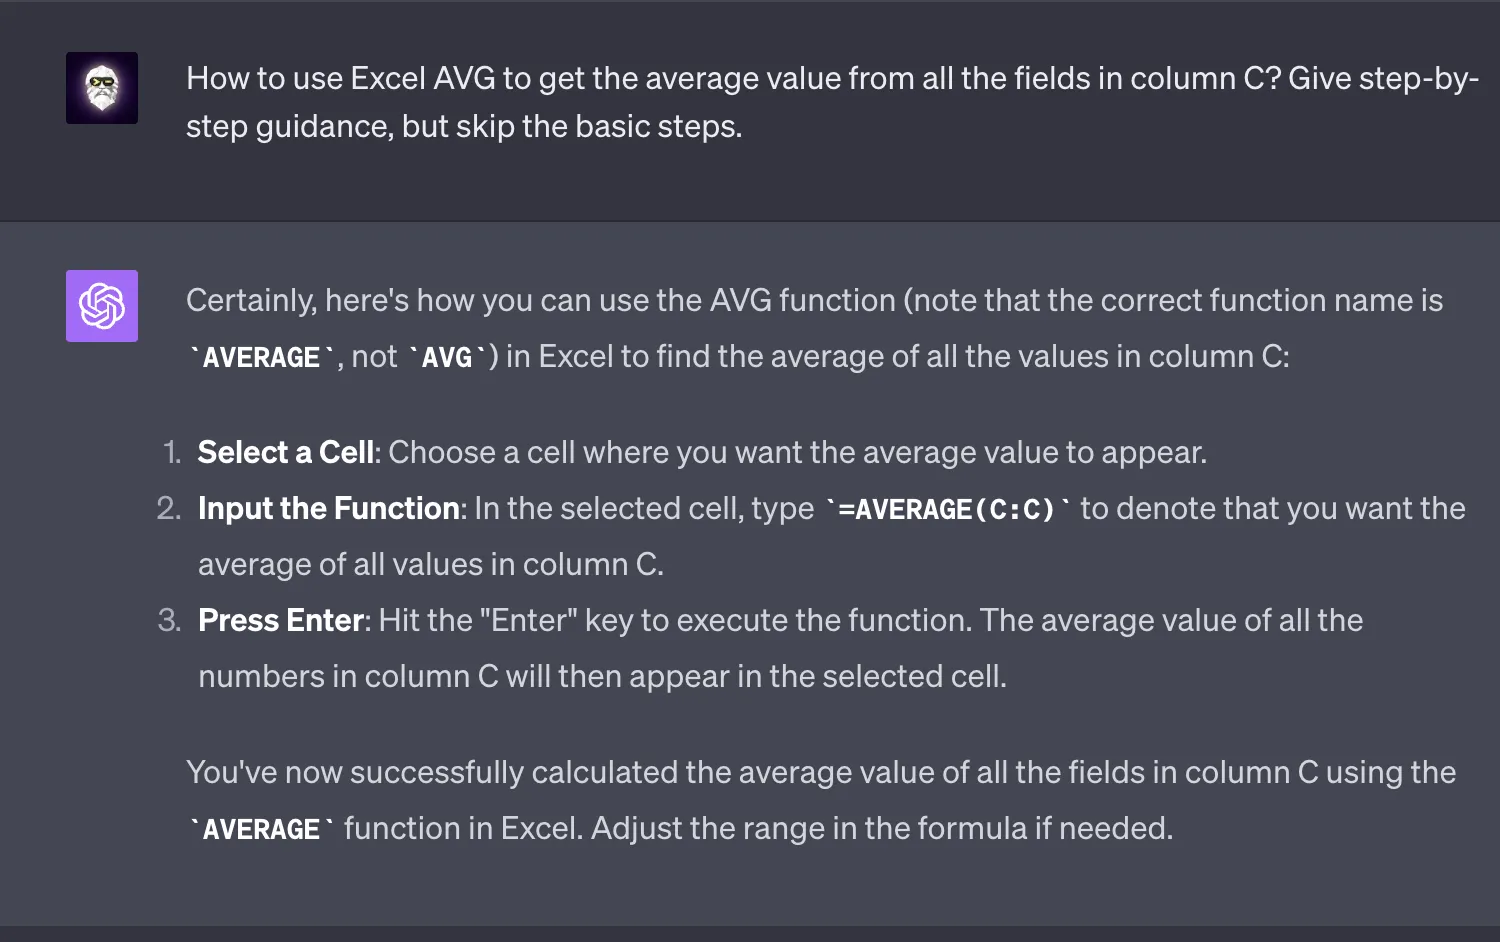Click list number 1 marker
The image size is (1500, 942).
[172, 452]
